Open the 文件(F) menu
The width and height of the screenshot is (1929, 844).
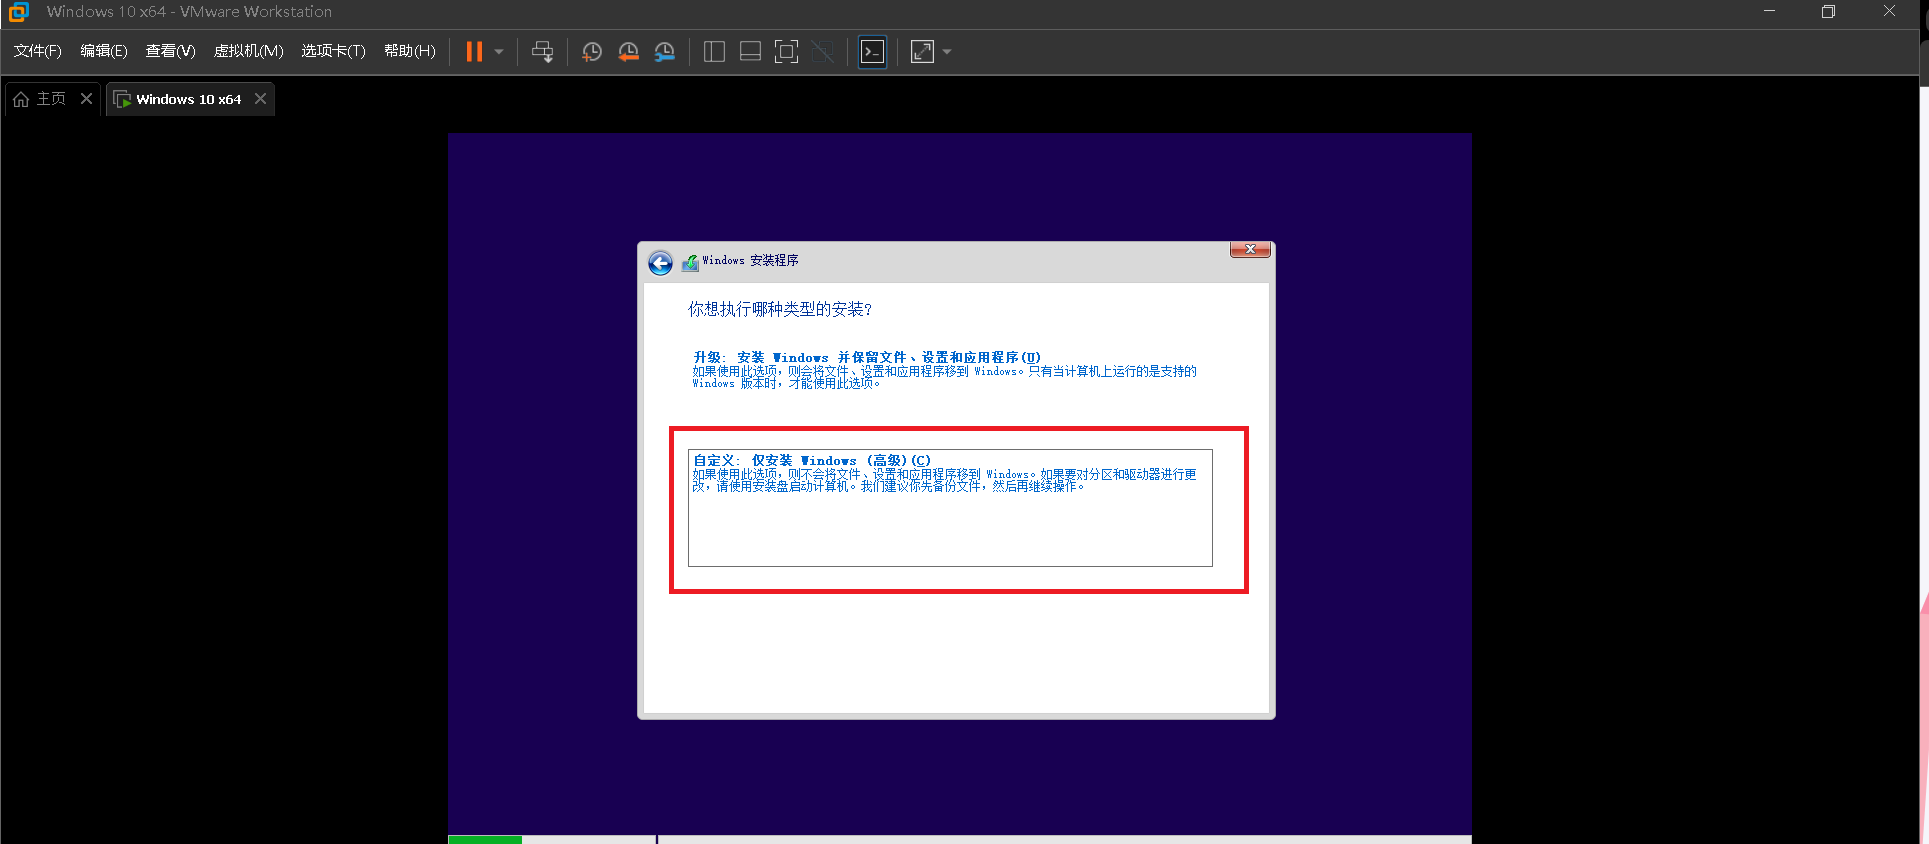[x=37, y=51]
